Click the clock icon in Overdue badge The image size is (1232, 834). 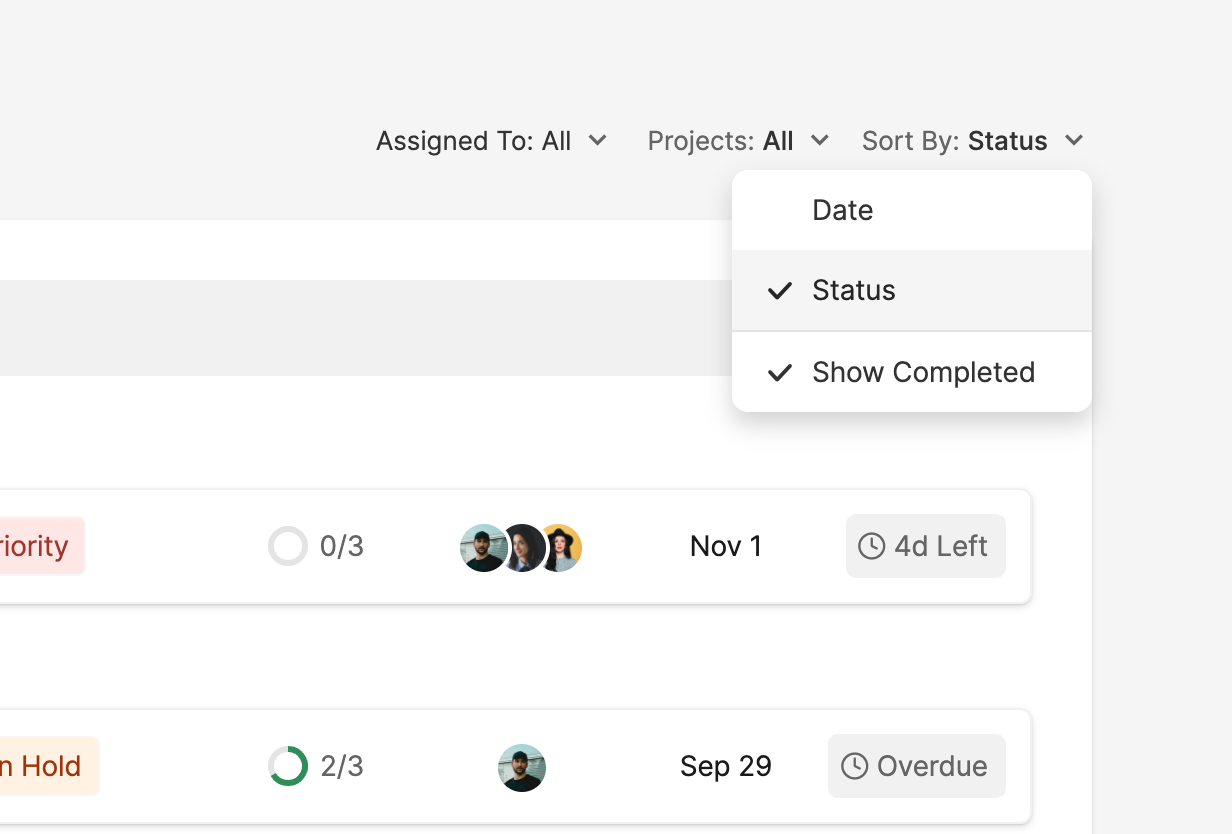pyautogui.click(x=854, y=766)
